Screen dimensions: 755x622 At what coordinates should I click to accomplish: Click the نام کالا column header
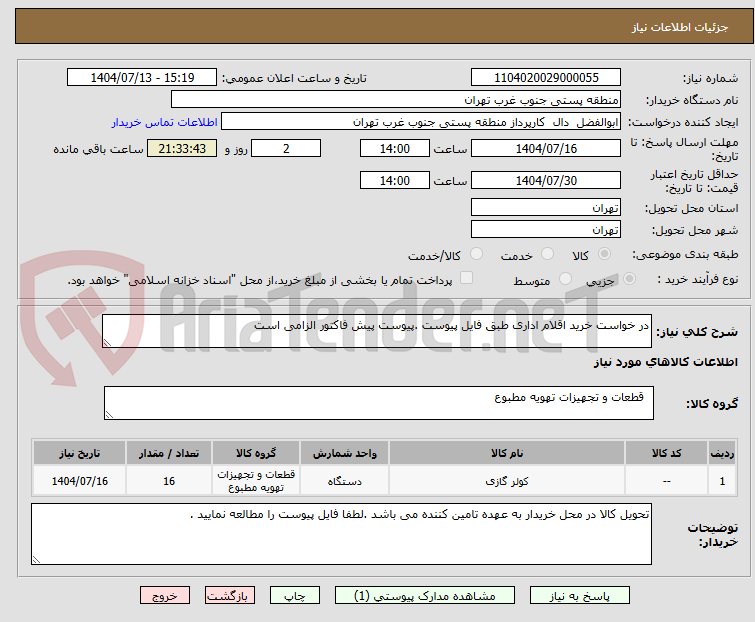pyautogui.click(x=507, y=453)
